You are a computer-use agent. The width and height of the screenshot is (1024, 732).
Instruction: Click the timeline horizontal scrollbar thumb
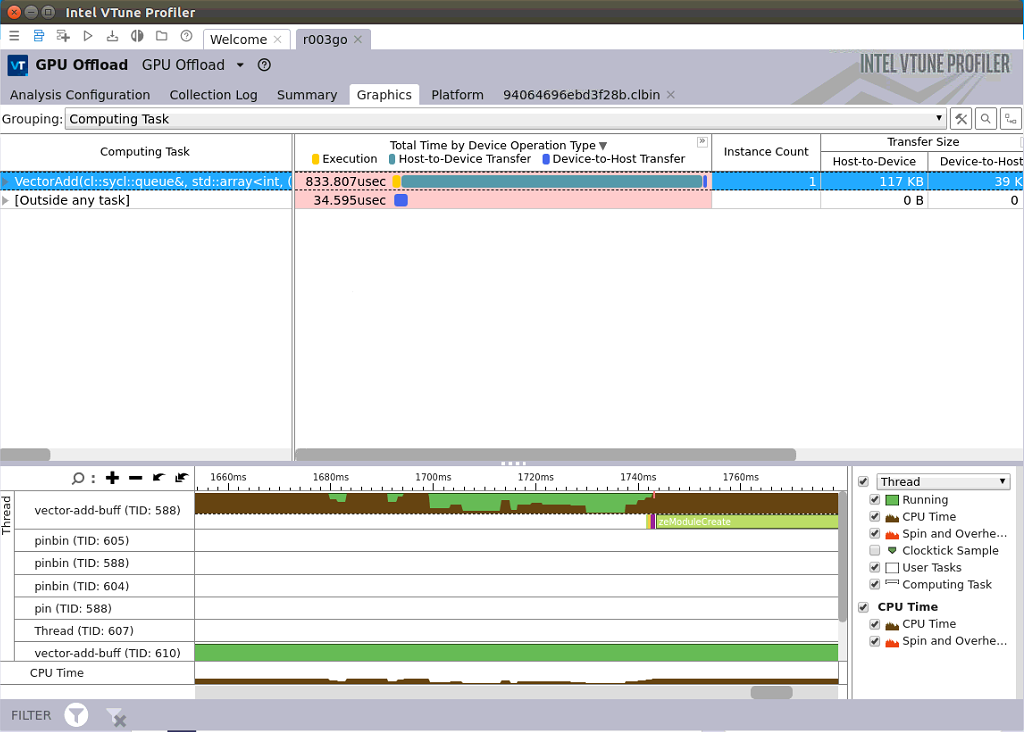tap(771, 692)
